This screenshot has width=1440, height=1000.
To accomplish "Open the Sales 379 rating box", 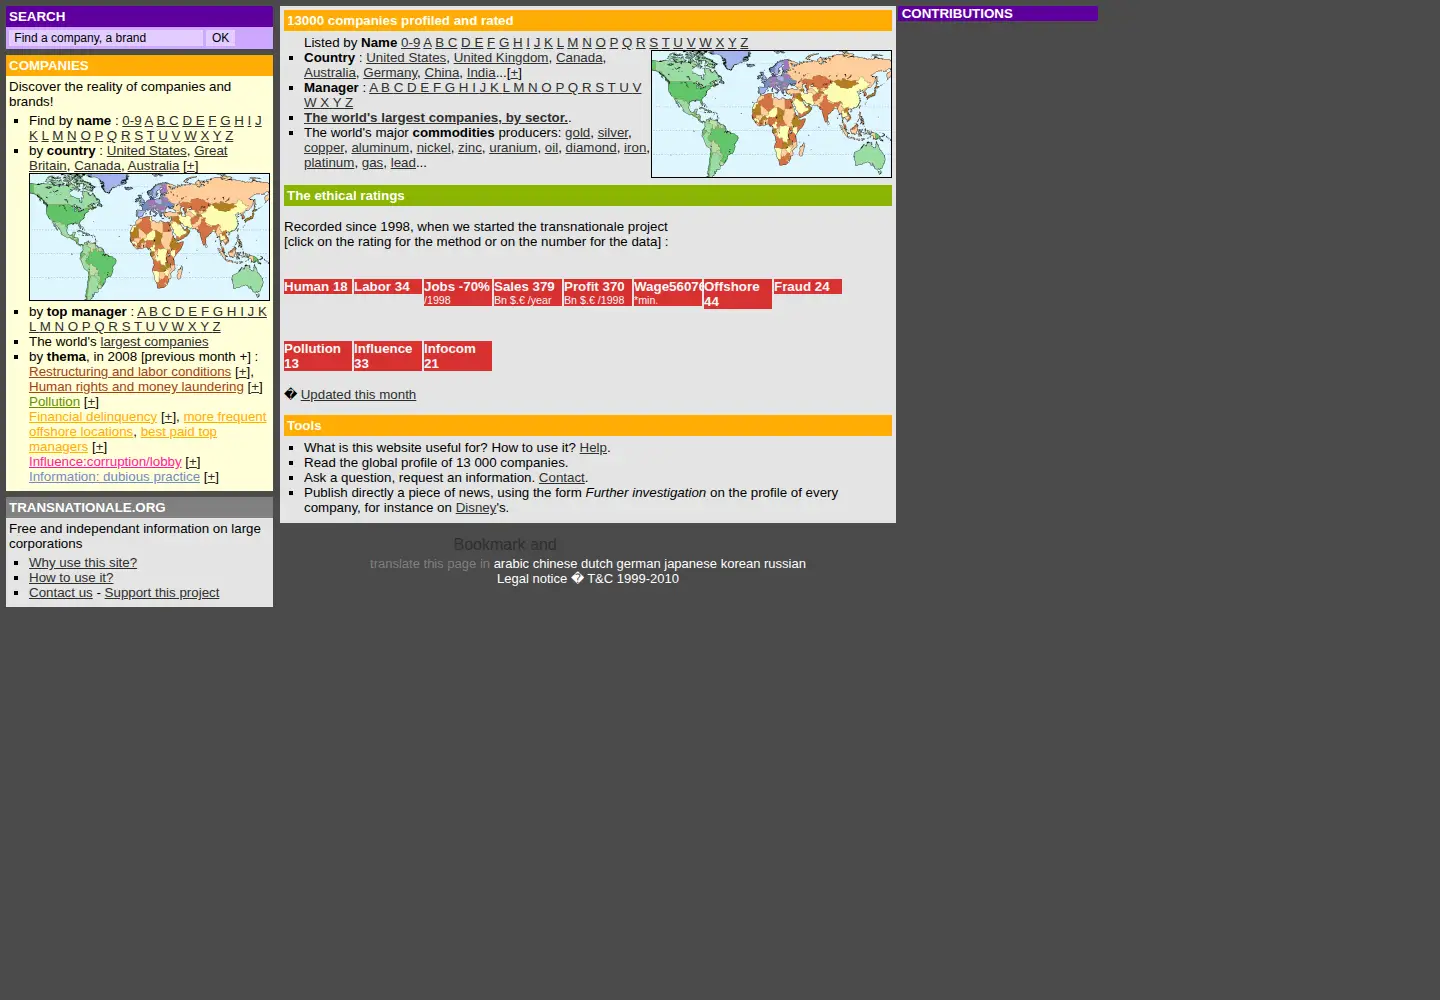I will [x=527, y=293].
